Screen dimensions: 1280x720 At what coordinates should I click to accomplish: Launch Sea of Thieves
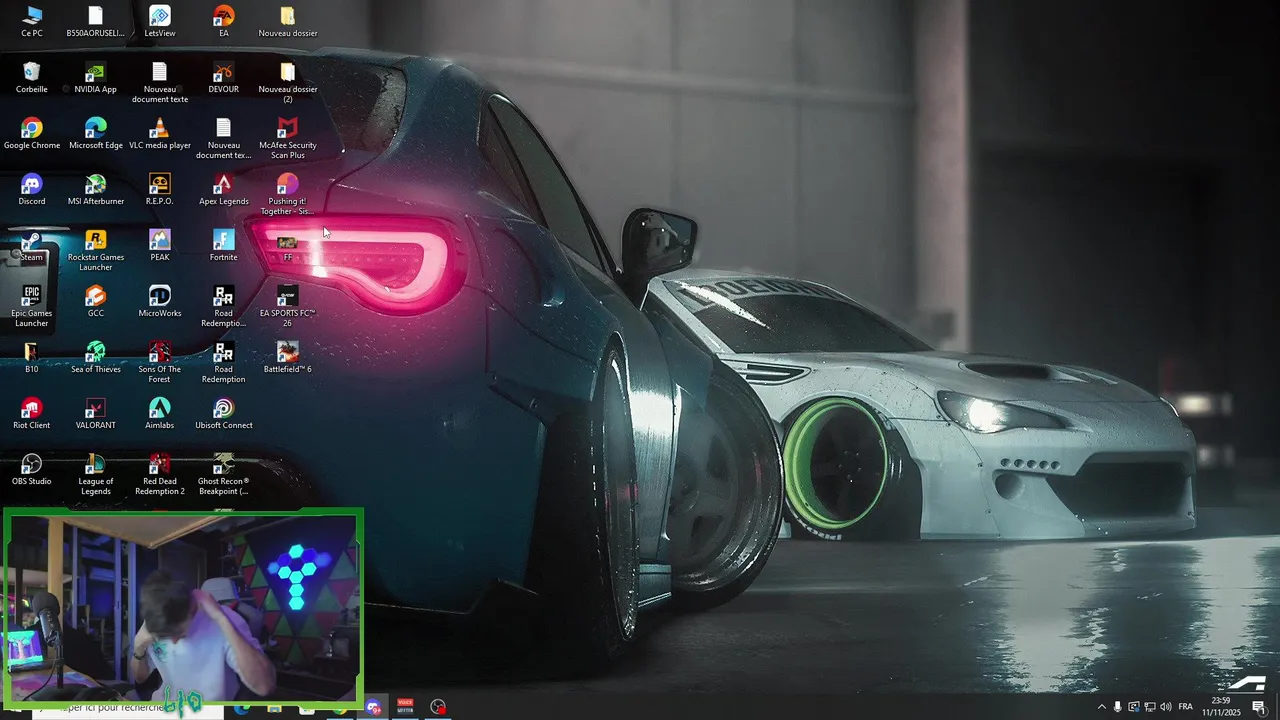[96, 358]
